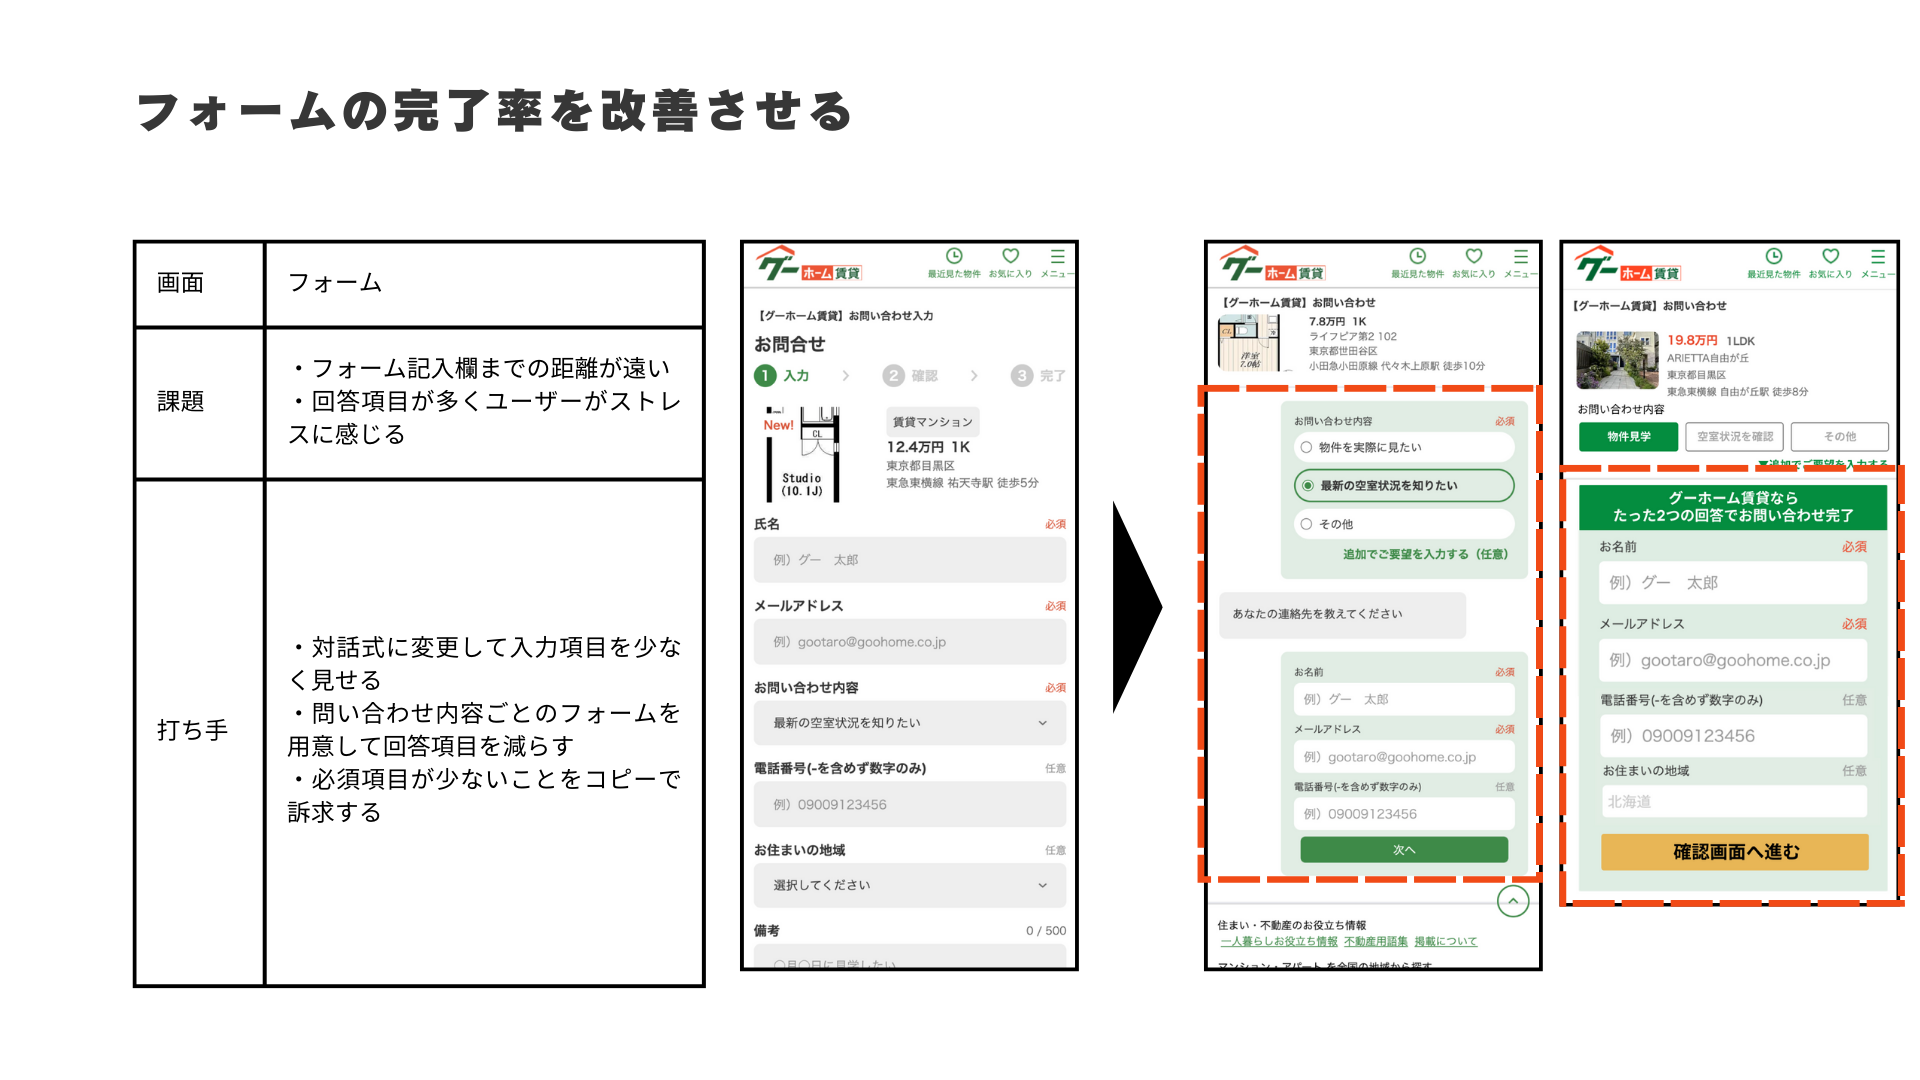
Task: Click the heart favorites icon in left mockup
Action: [x=1010, y=257]
